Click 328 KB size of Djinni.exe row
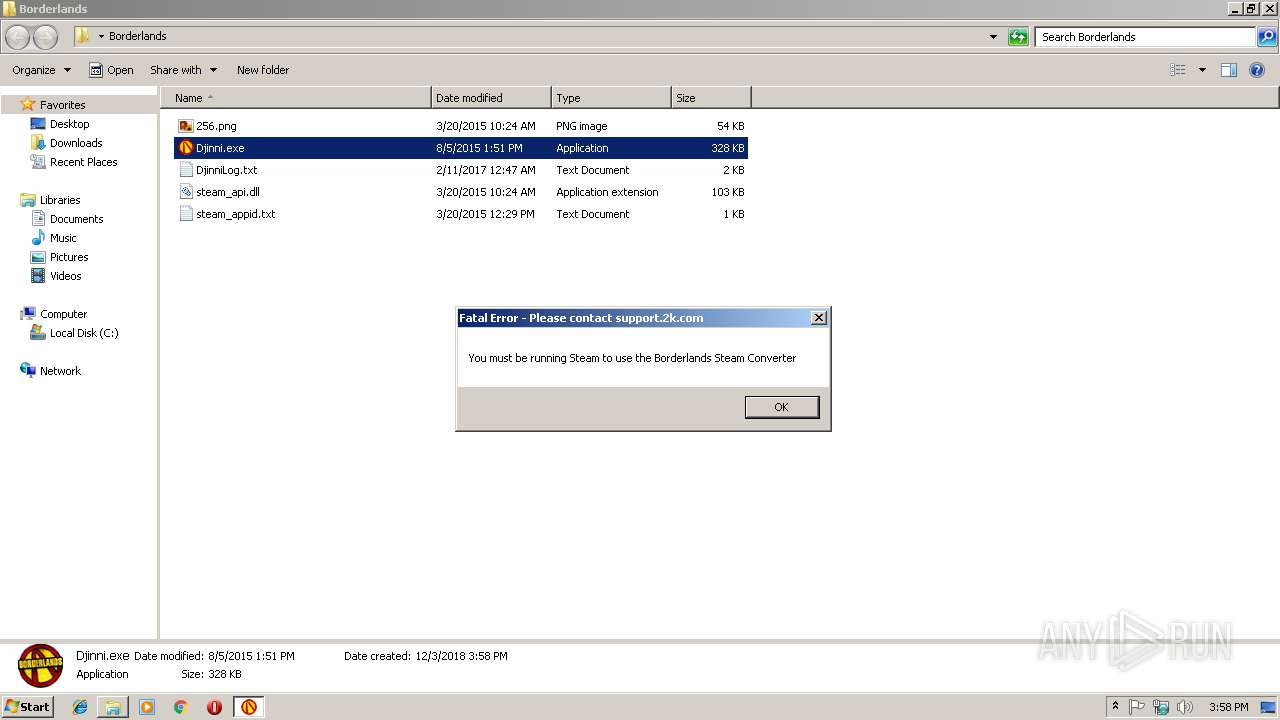The height and width of the screenshot is (720, 1280). (728, 148)
